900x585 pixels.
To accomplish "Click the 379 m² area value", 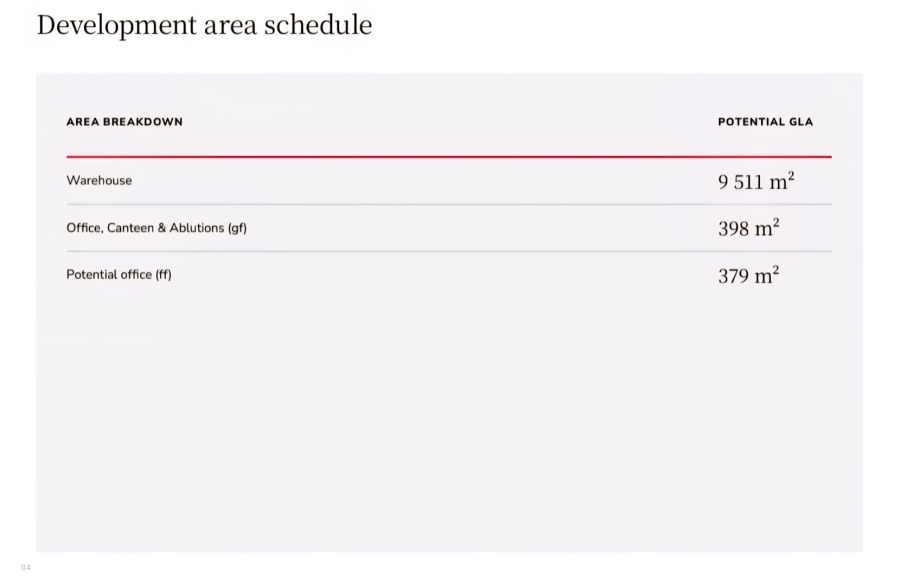I will 748,275.
